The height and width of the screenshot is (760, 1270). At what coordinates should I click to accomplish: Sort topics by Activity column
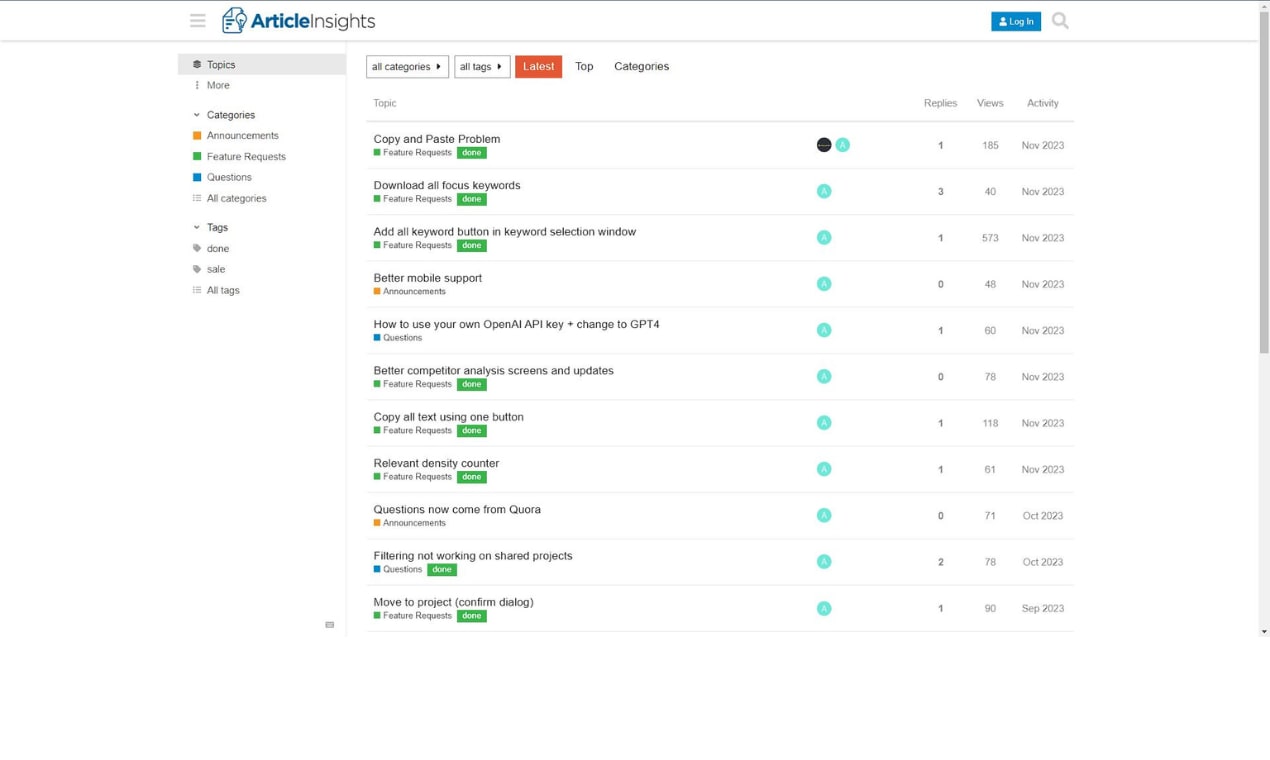pyautogui.click(x=1043, y=103)
